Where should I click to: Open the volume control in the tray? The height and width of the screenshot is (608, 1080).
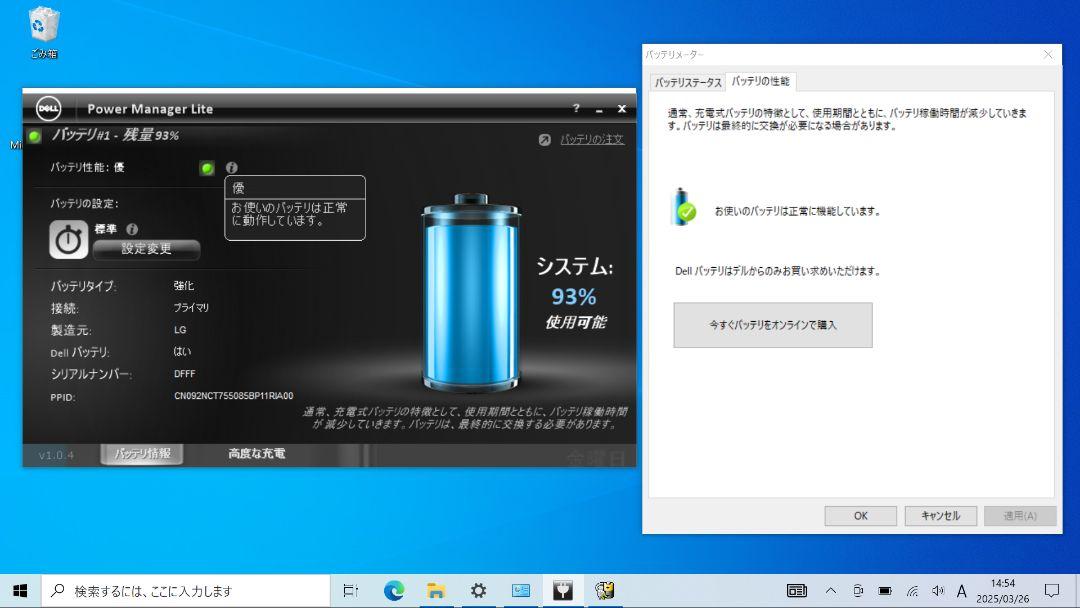pyautogui.click(x=937, y=591)
